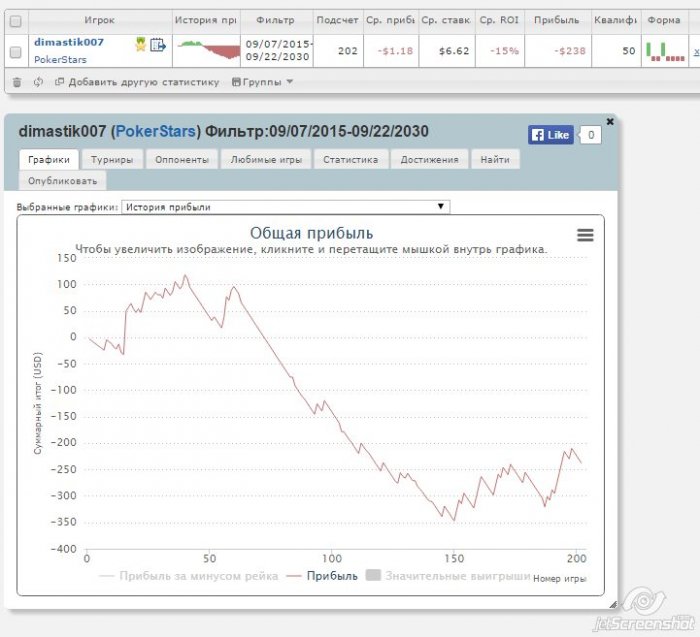
Task: Toggle the Прибыль legend series
Action: click(322, 576)
